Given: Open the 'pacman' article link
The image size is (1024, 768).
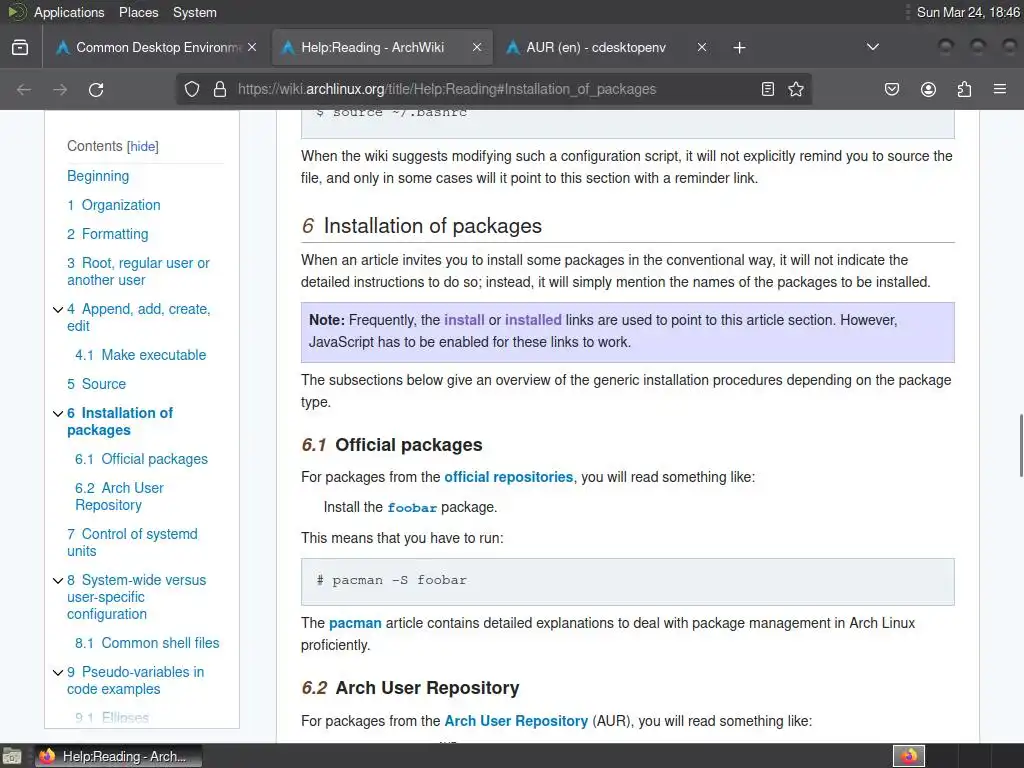Looking at the screenshot, I should [355, 623].
